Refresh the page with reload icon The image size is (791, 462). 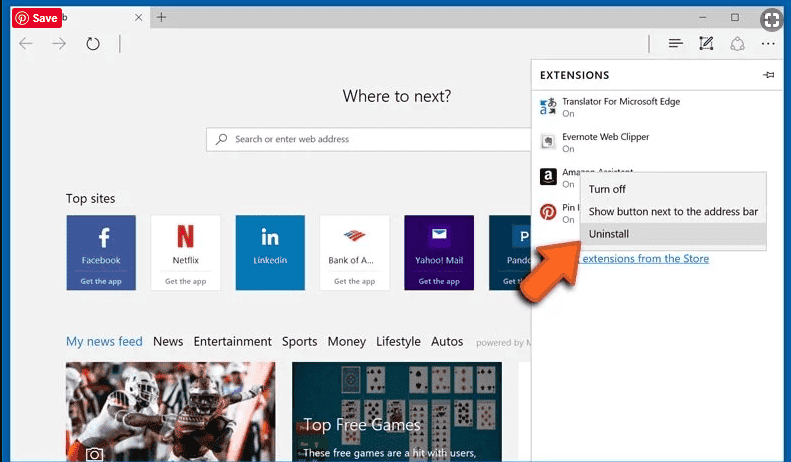93,44
